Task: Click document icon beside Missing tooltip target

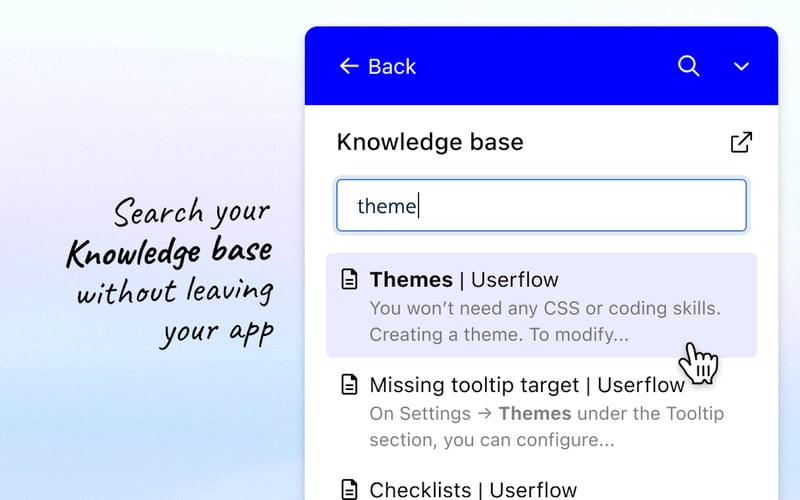Action: coord(349,385)
